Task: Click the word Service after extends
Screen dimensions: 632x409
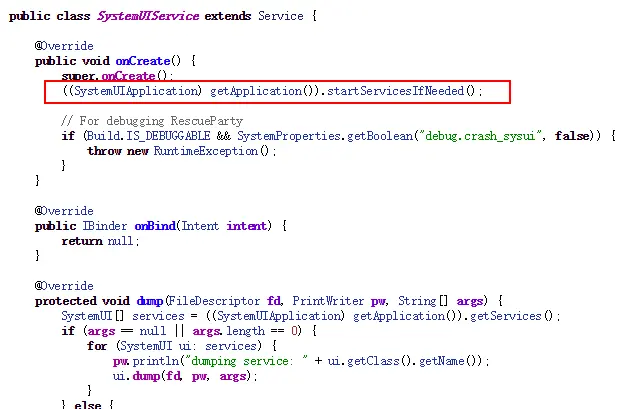Action: [281, 16]
